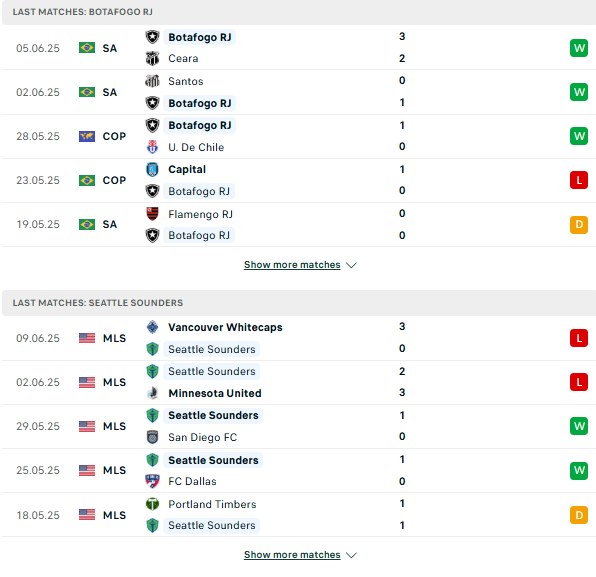Viewport: 596px width, 577px height.
Task: Click the Brazil flag on 05.06.25 row
Action: [87, 48]
